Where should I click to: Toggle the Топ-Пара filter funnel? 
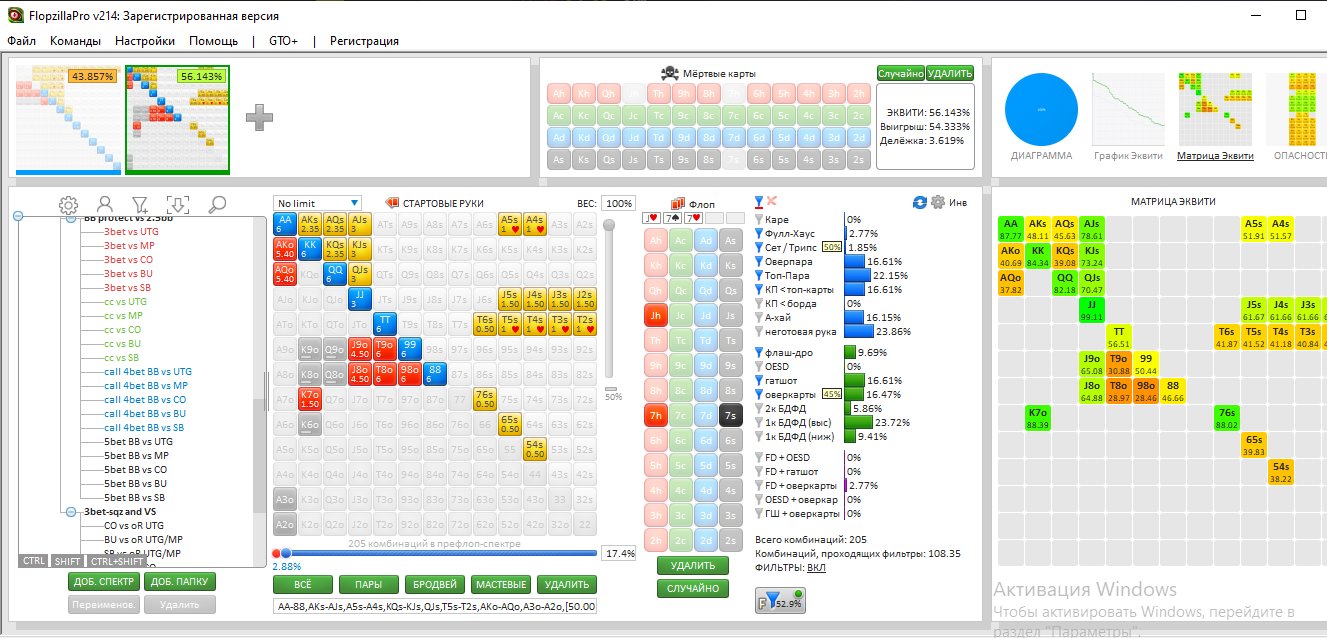(x=759, y=275)
